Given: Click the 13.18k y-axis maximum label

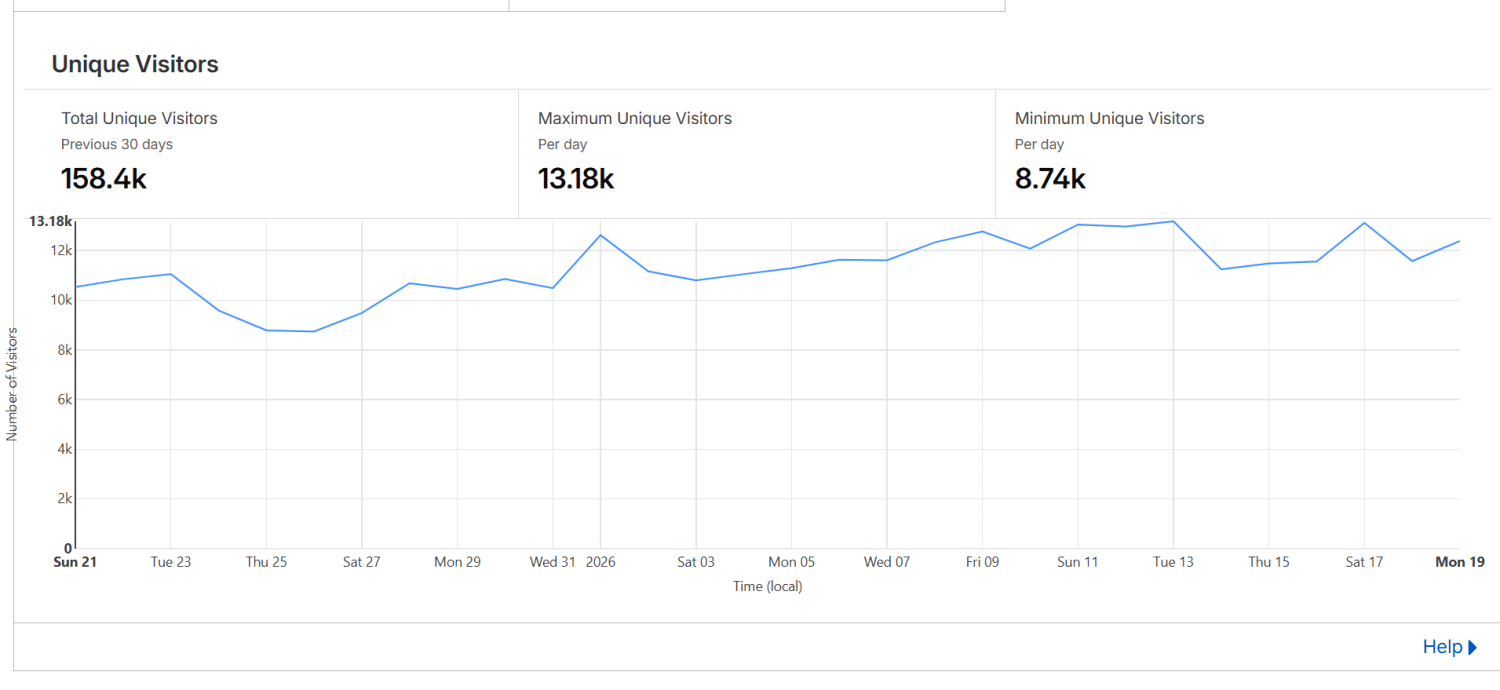Looking at the screenshot, I should point(50,221).
